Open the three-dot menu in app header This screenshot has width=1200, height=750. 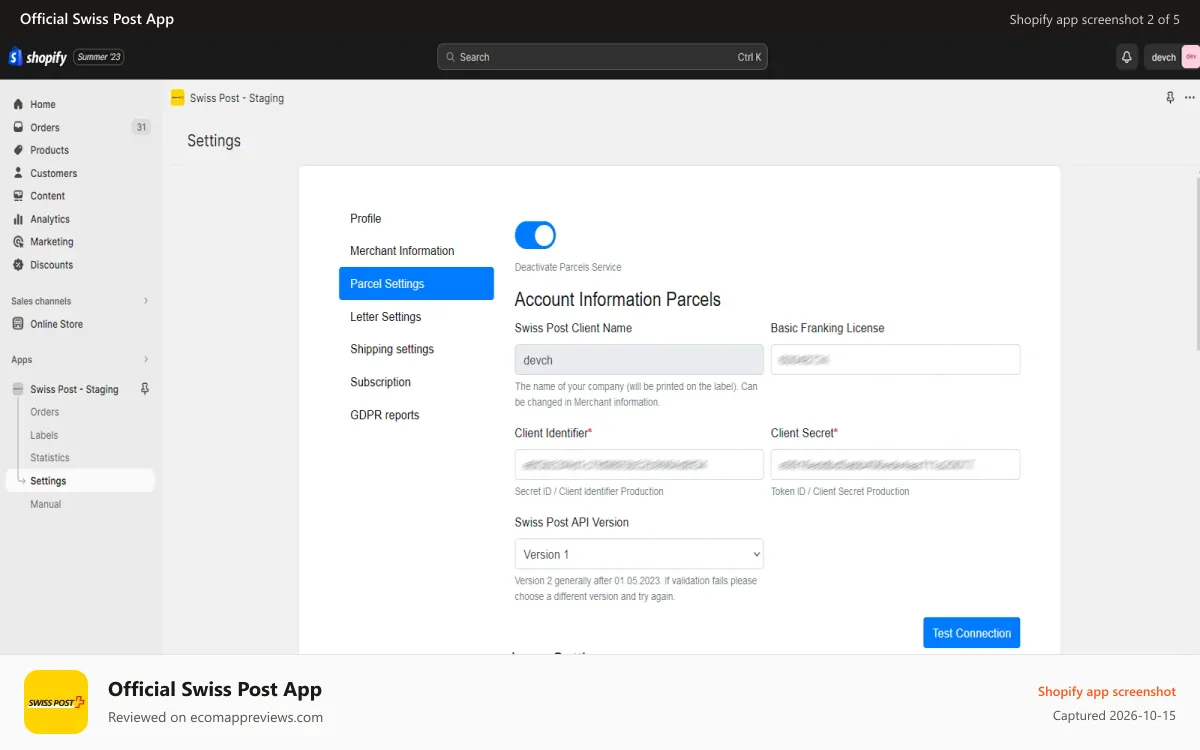coord(1189,98)
